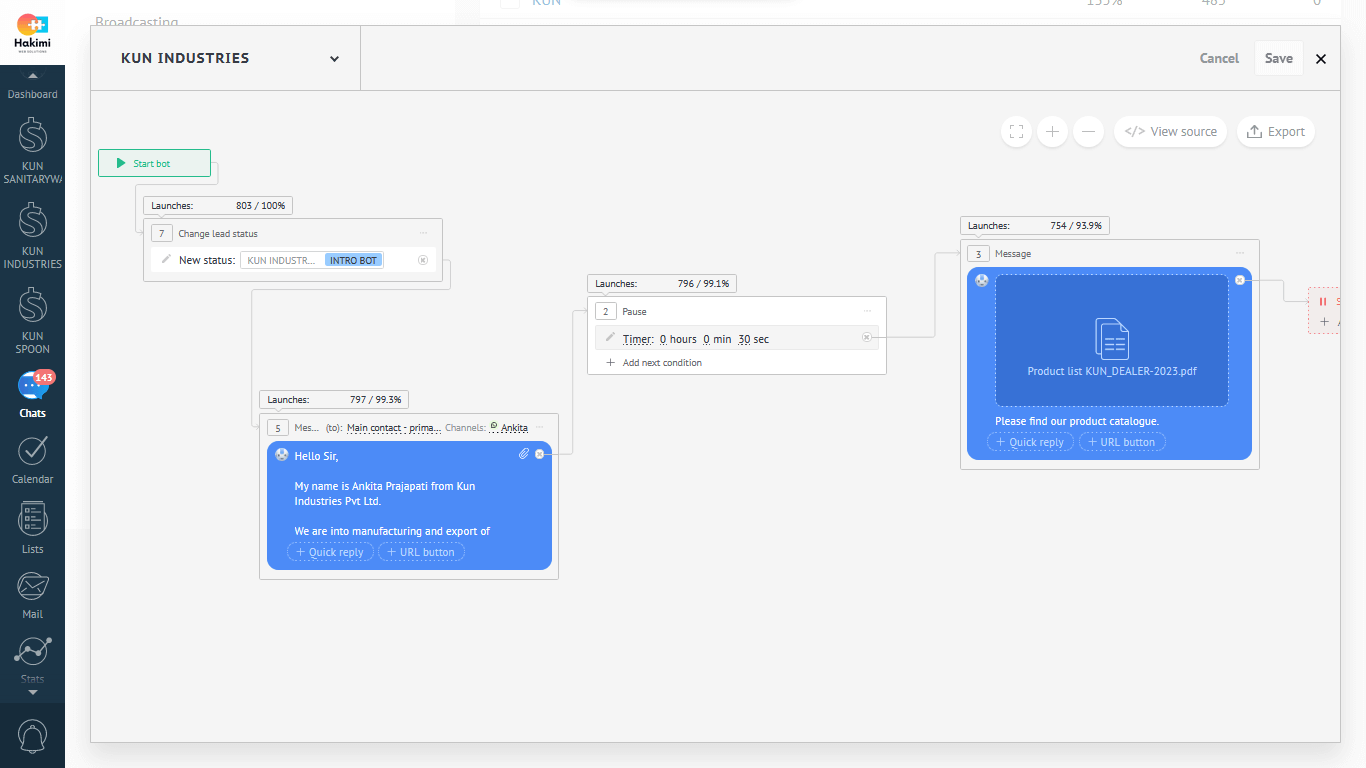Remove the New status INTRO BOT action

coord(423,260)
